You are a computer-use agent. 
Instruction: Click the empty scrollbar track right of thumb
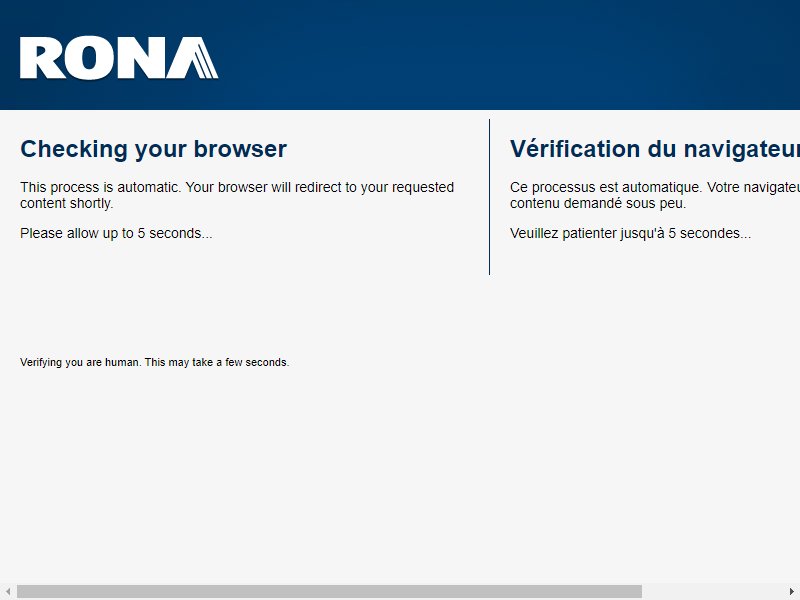pos(713,592)
